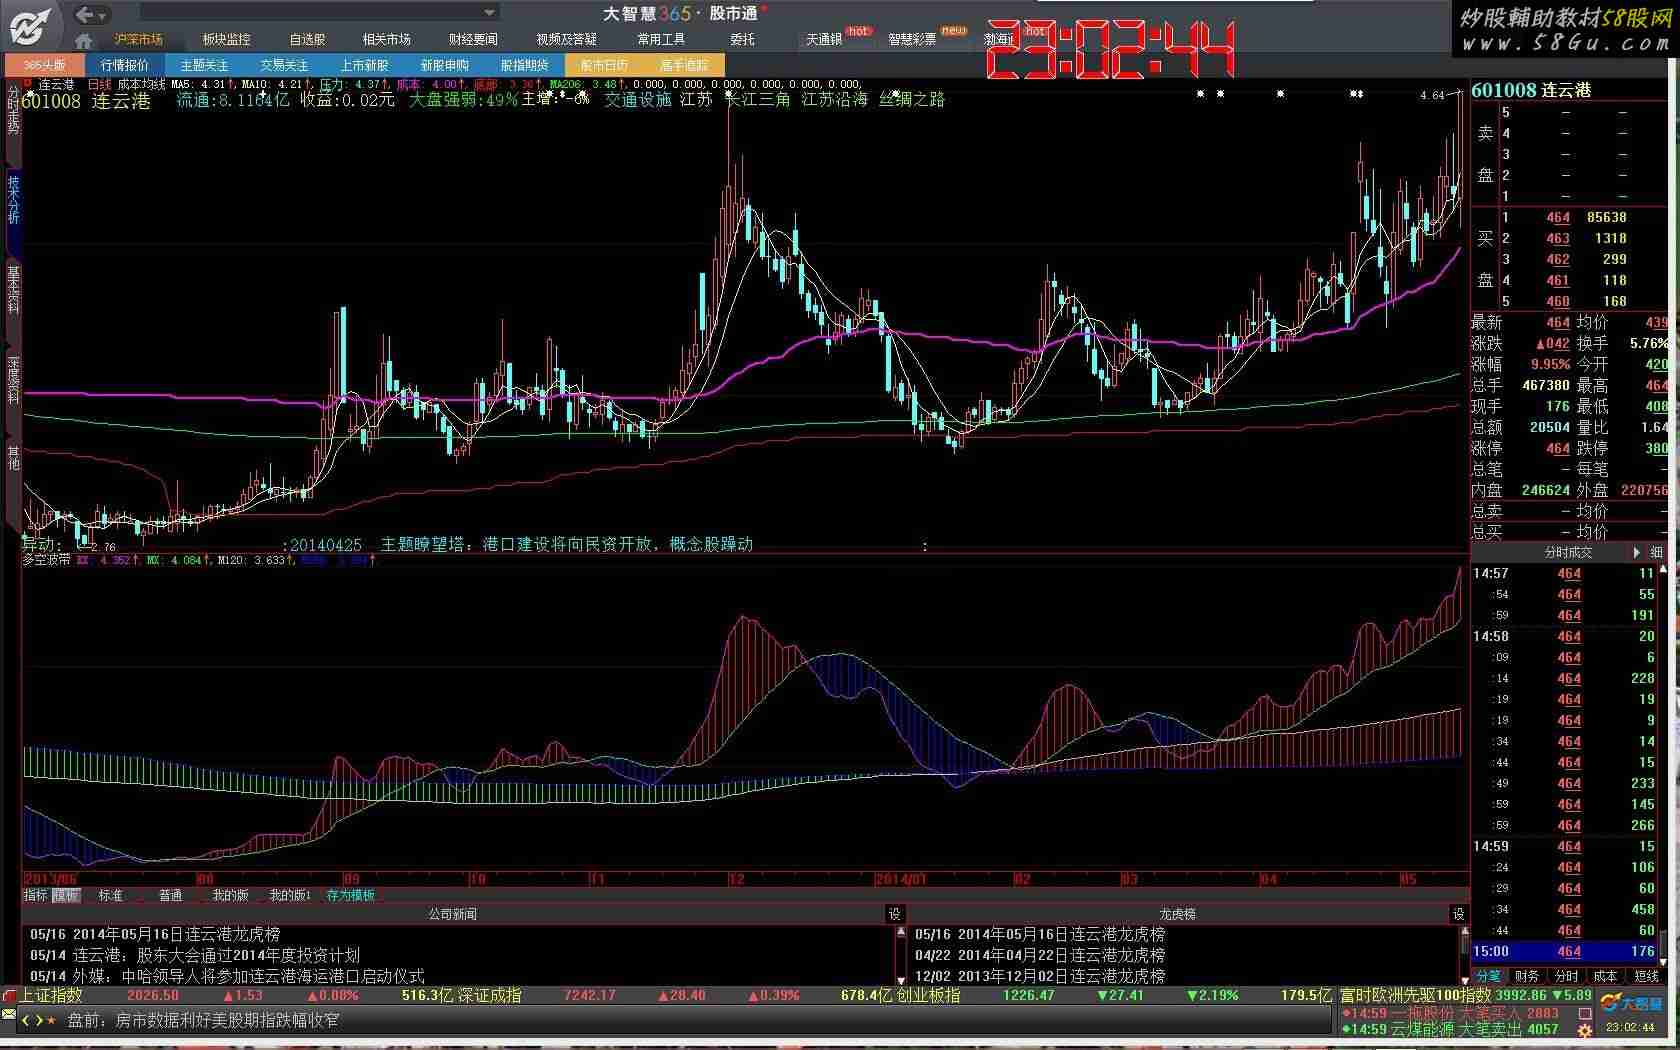This screenshot has width=1680, height=1050.
Task: Open the 板块监控 menu
Action: tap(226, 39)
